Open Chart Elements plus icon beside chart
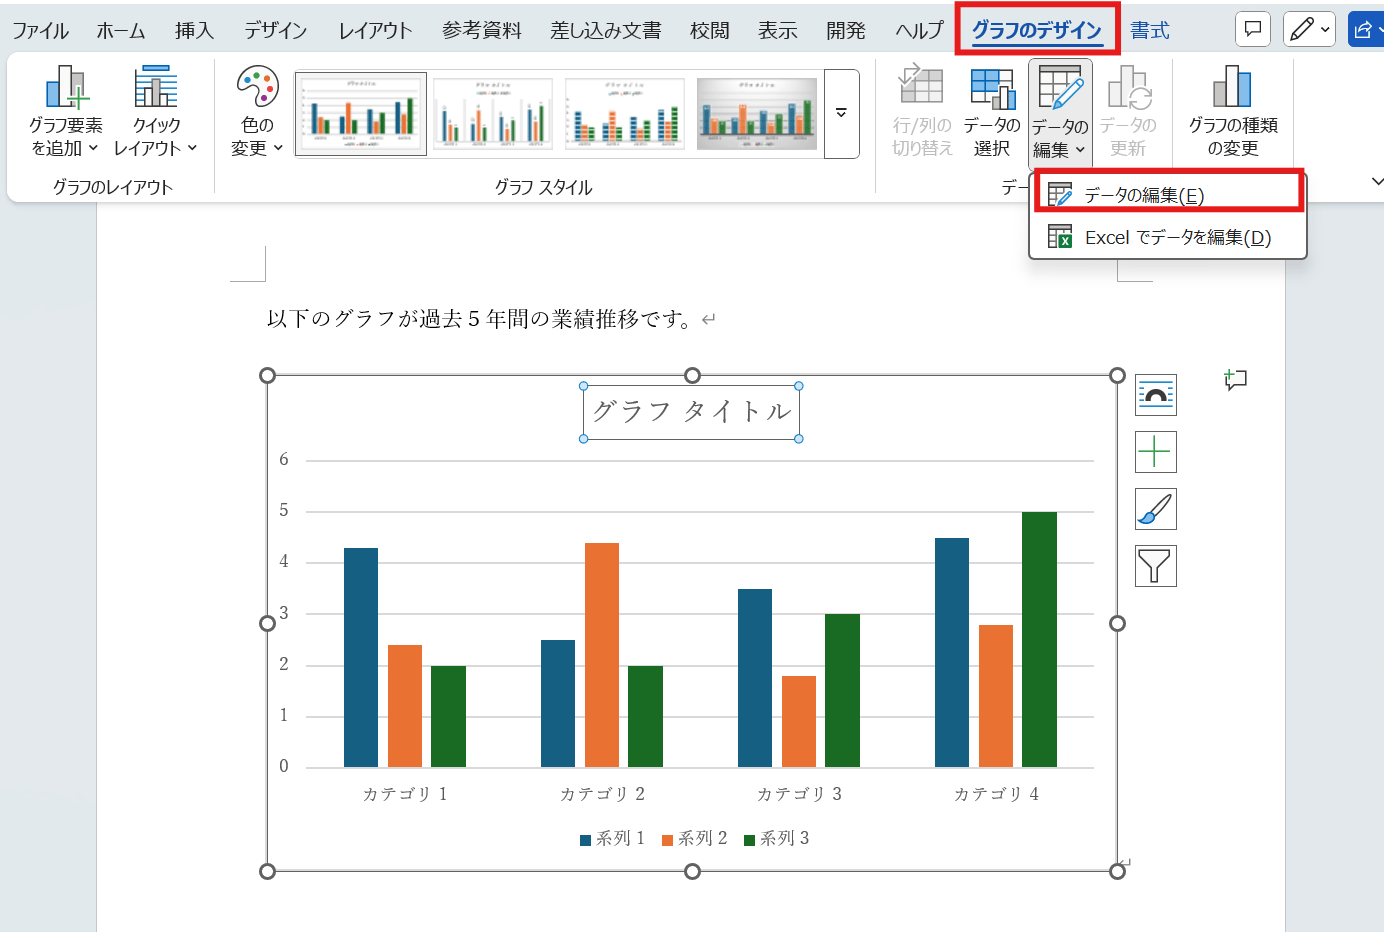1384x932 pixels. point(1155,452)
